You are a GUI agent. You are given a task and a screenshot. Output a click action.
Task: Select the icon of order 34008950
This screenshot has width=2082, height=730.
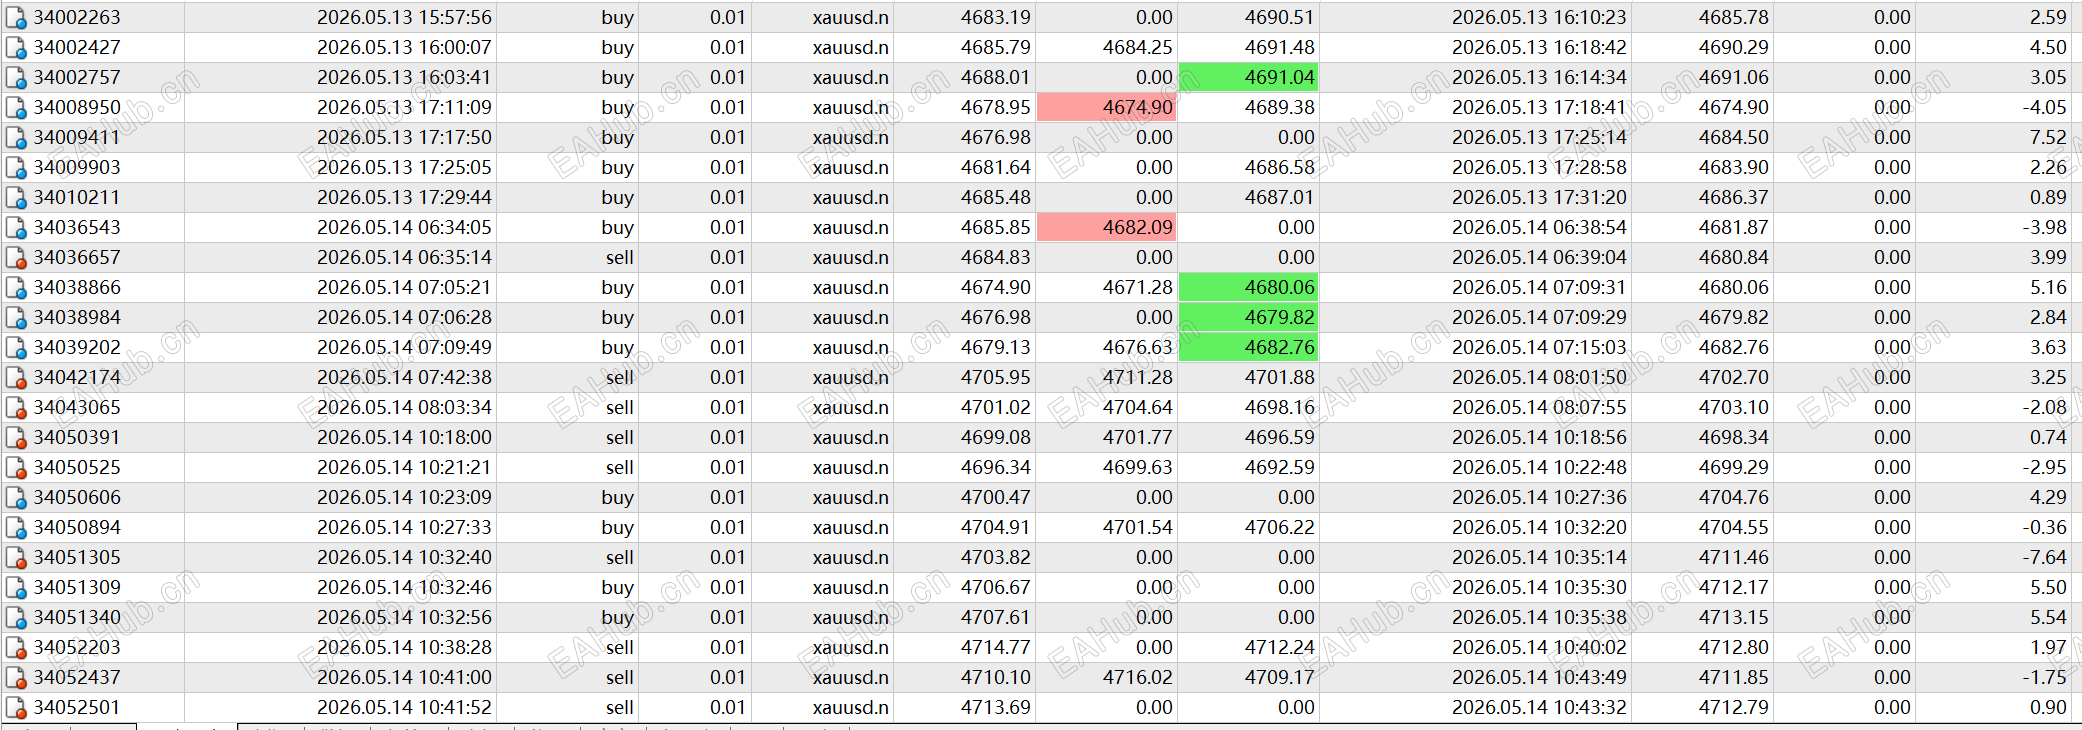pos(16,108)
